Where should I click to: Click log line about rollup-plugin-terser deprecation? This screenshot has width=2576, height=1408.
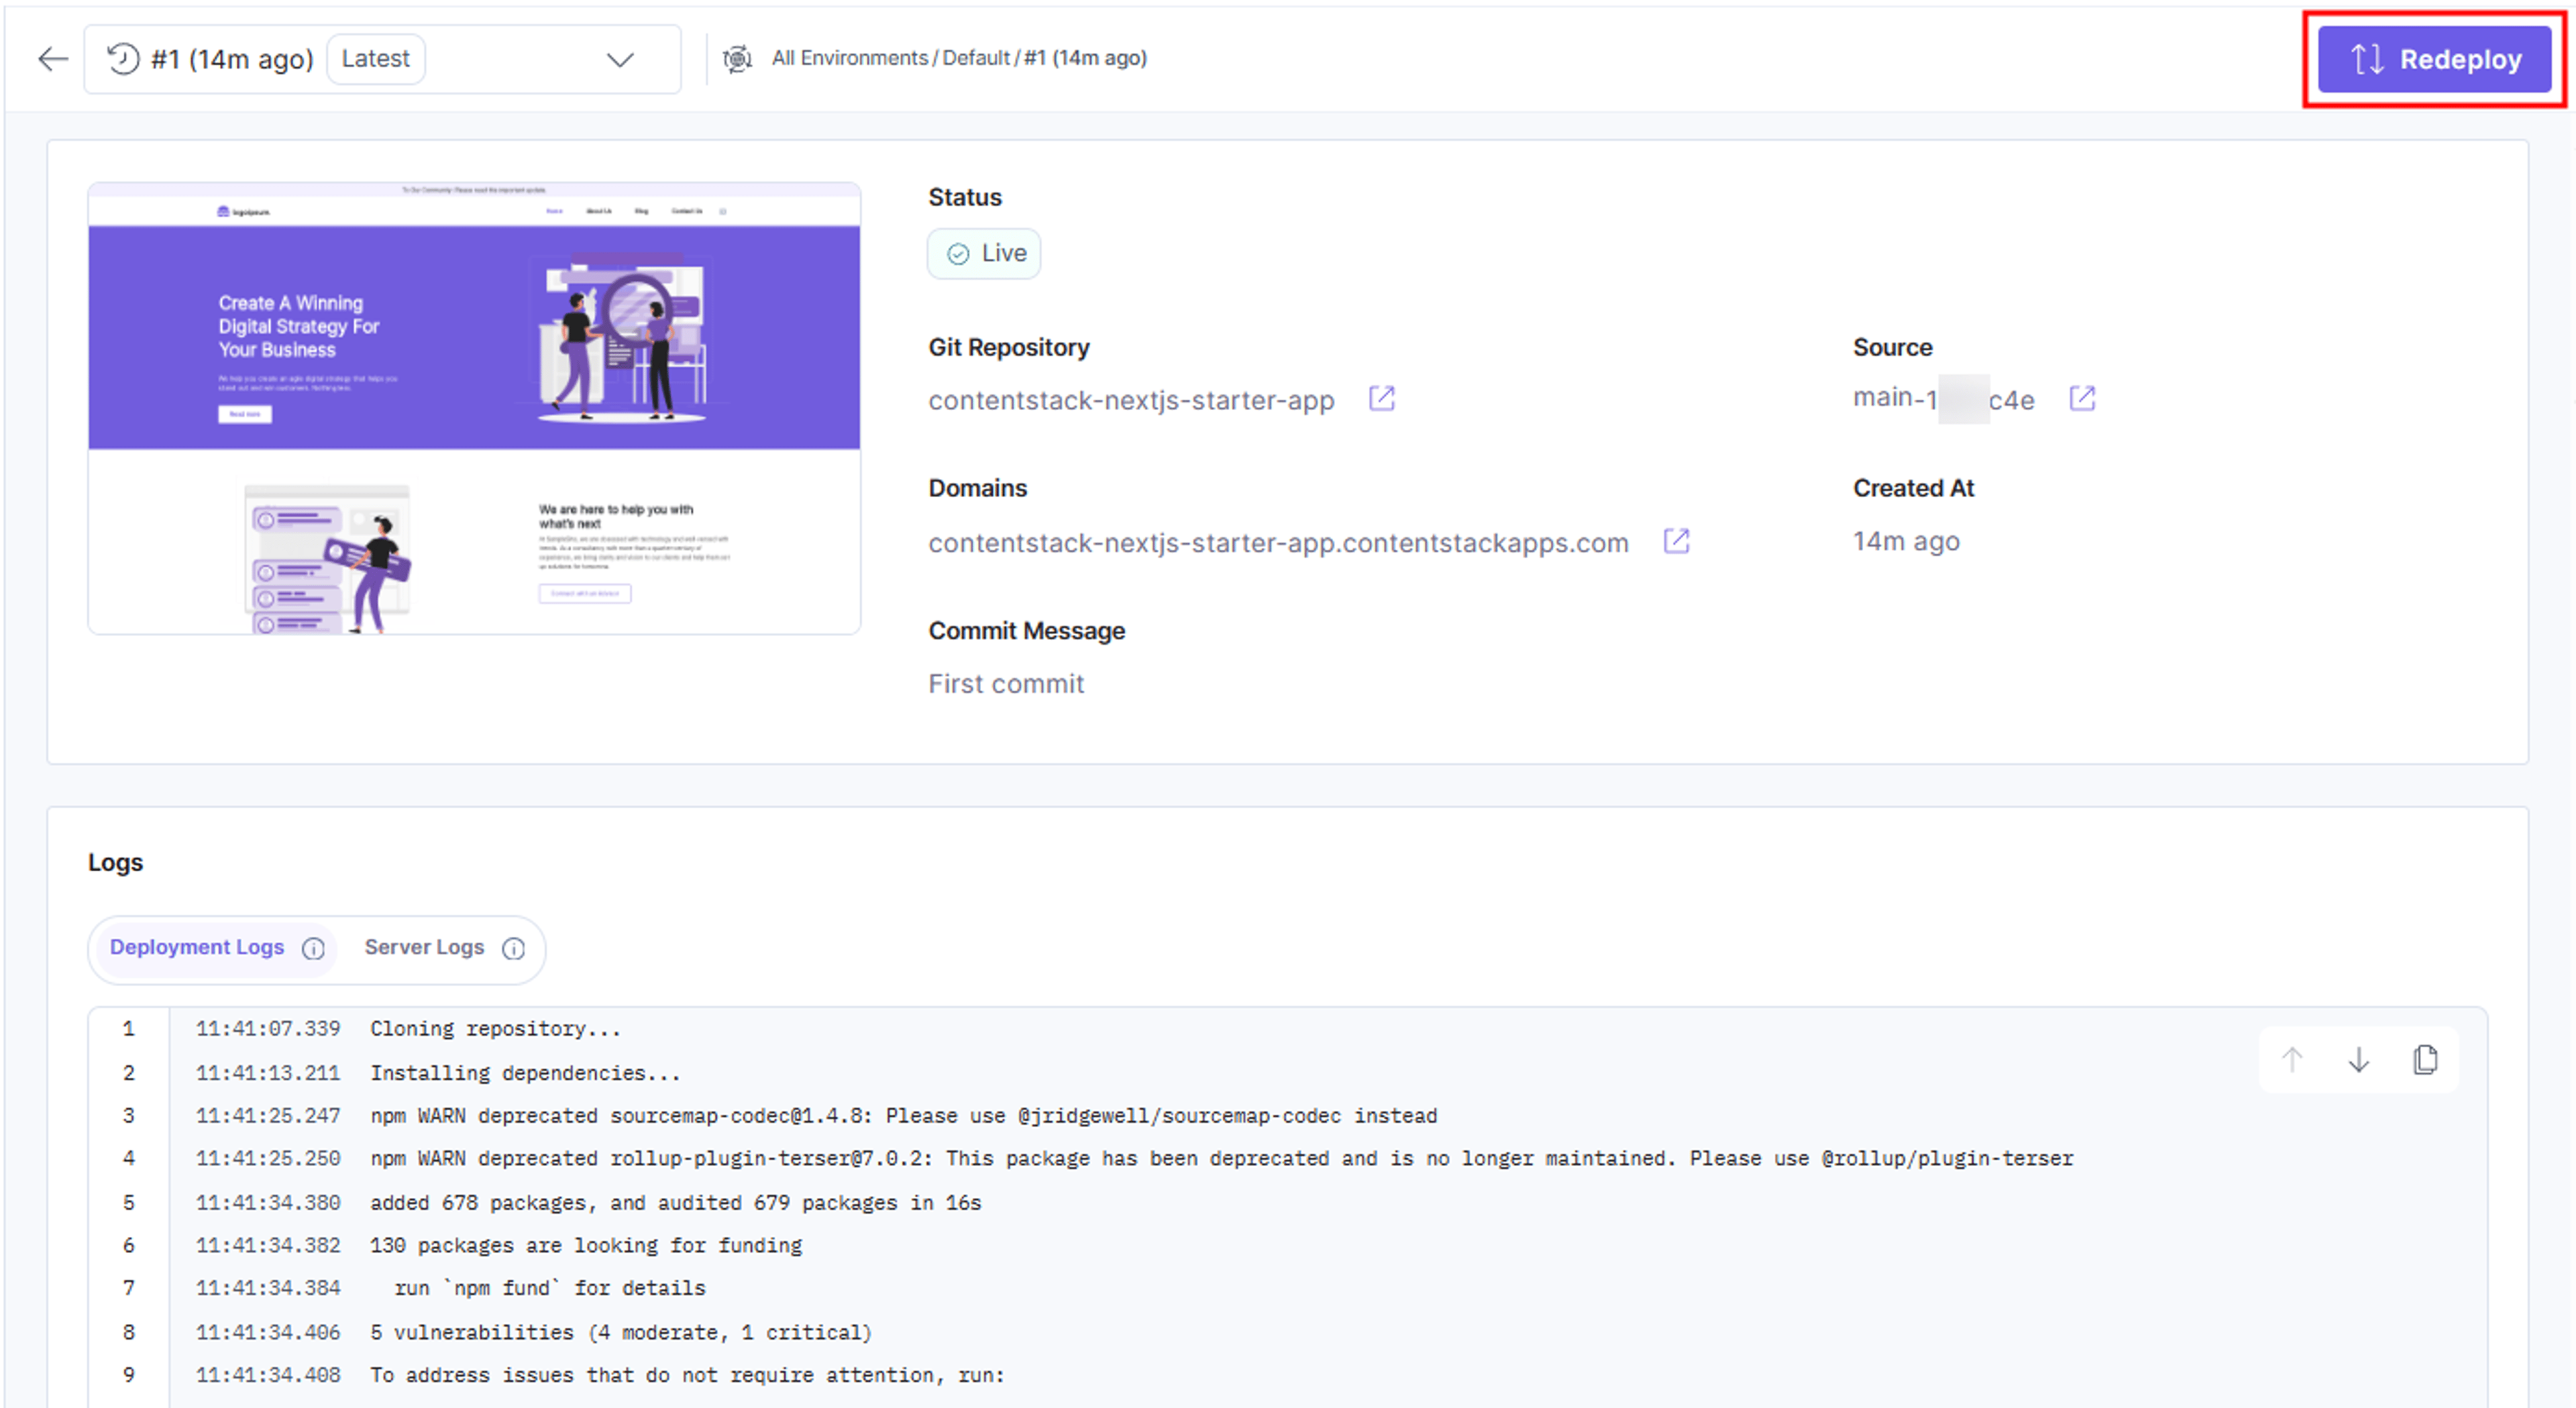coord(1221,1159)
